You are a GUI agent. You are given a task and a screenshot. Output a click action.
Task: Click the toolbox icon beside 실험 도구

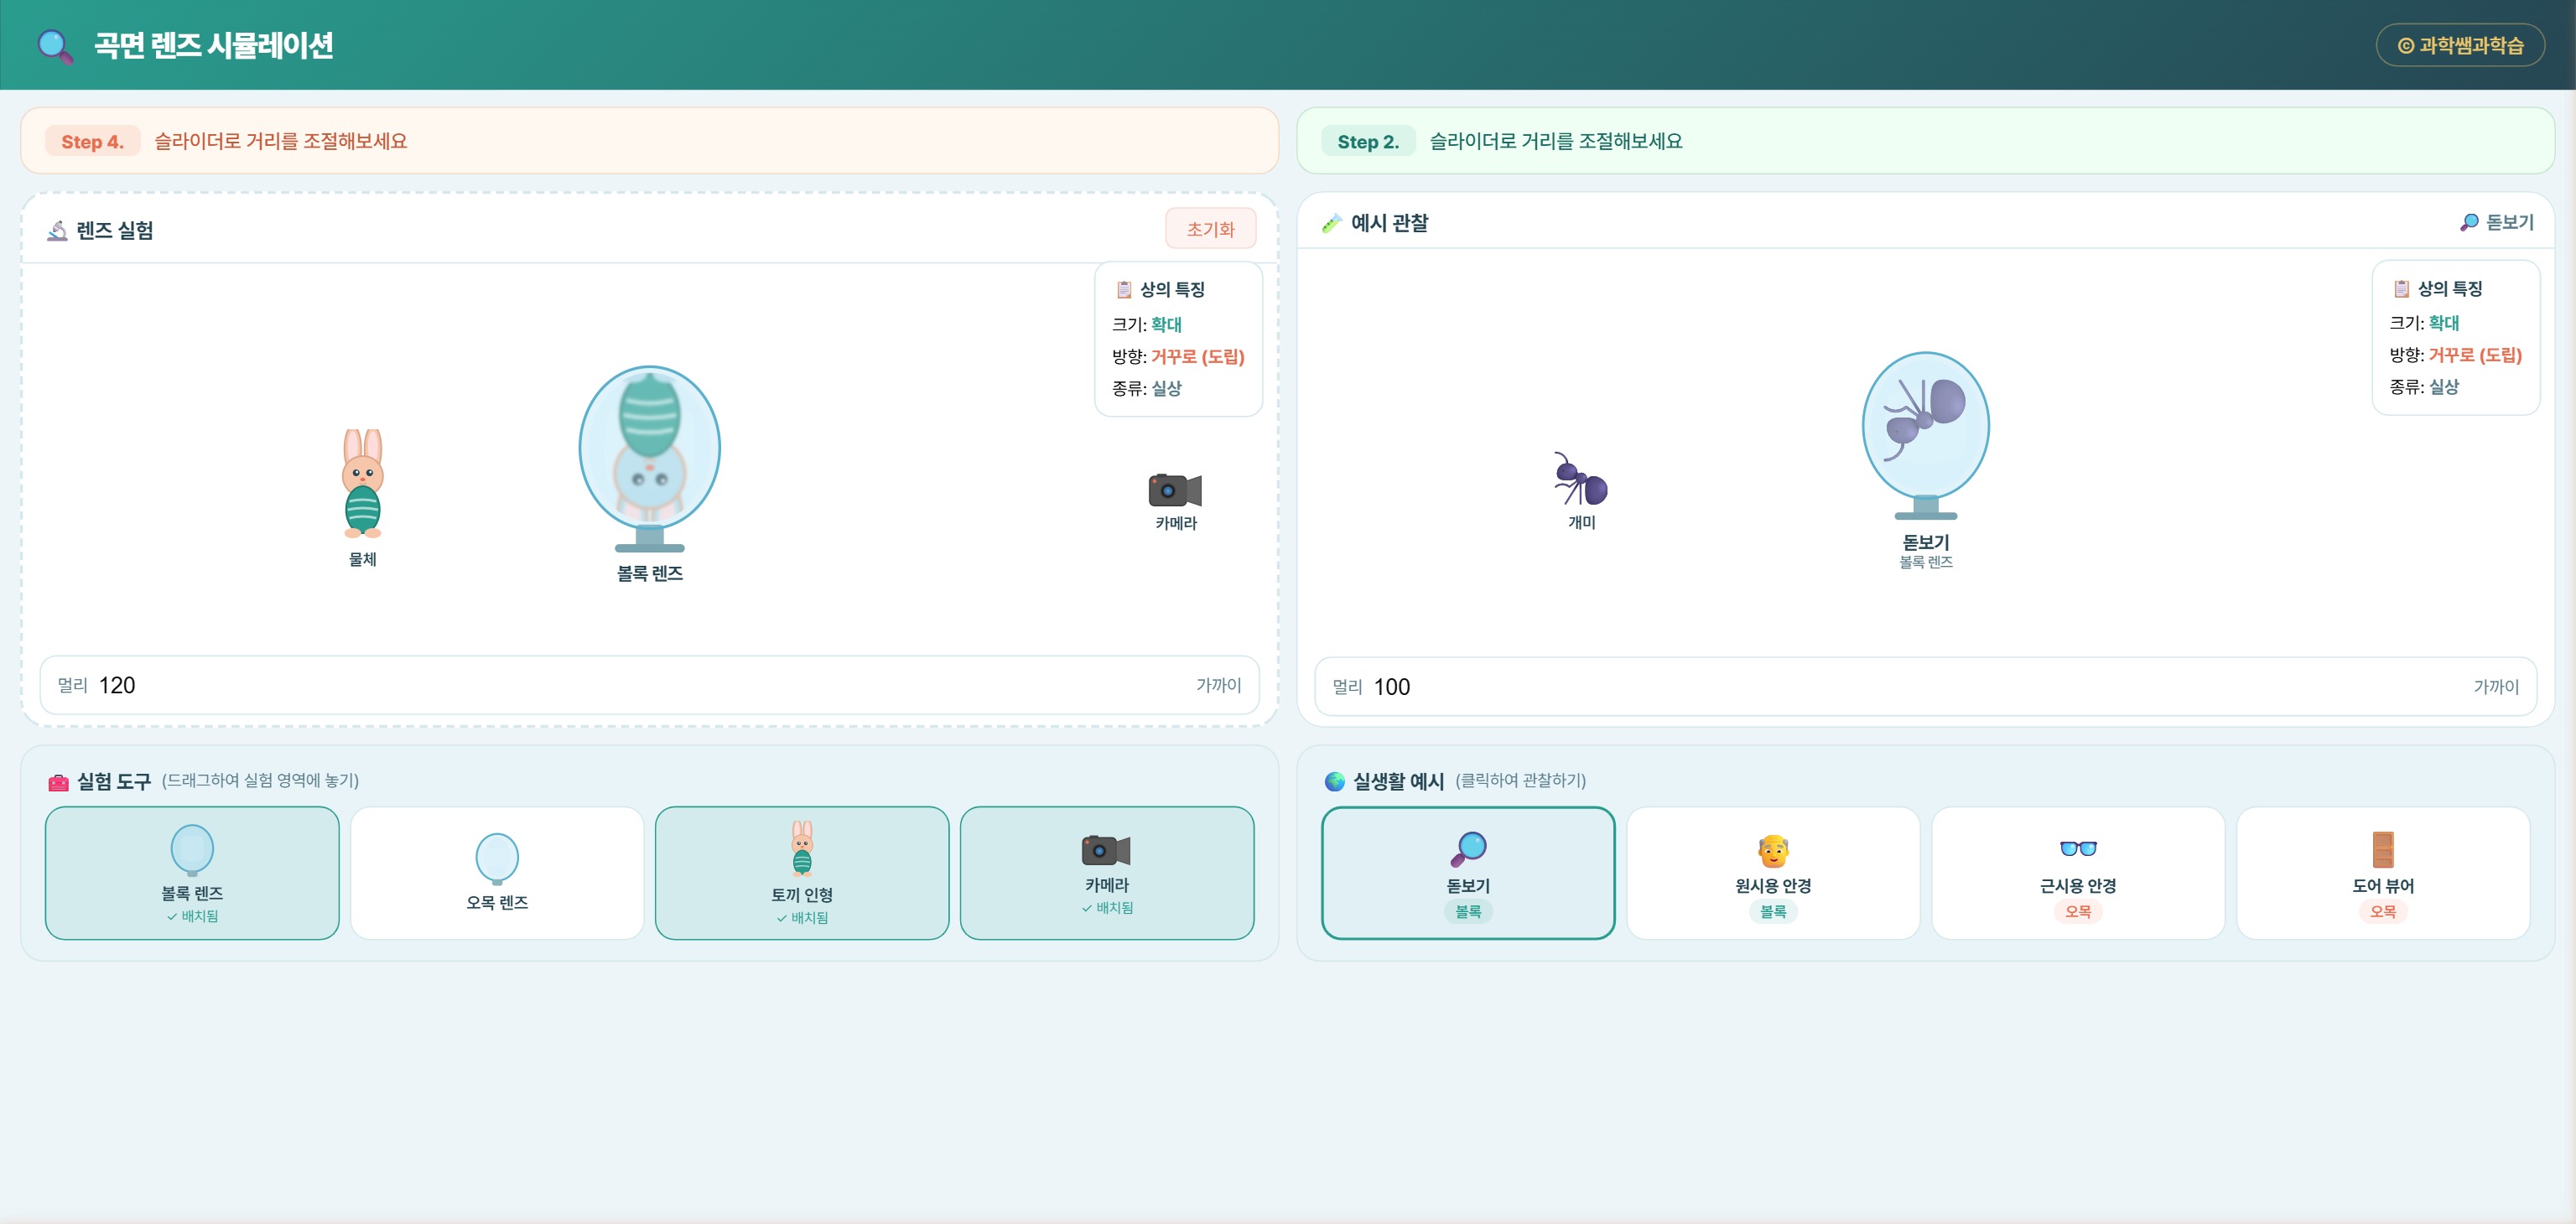(x=58, y=782)
